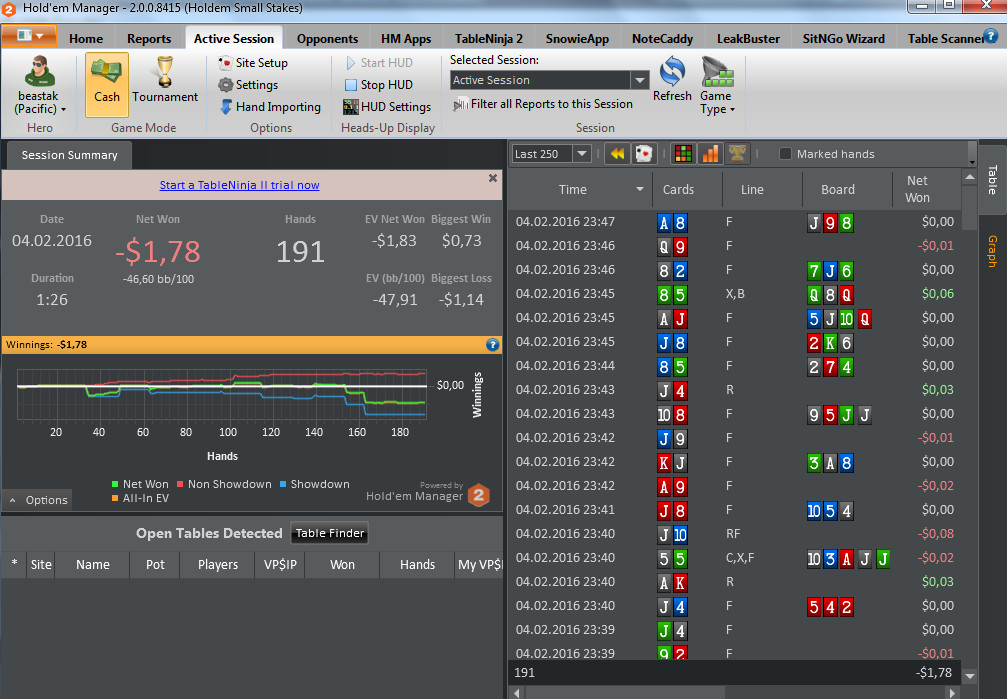Enable the Marked hands checkbox
The width and height of the screenshot is (1007, 699).
pos(785,154)
